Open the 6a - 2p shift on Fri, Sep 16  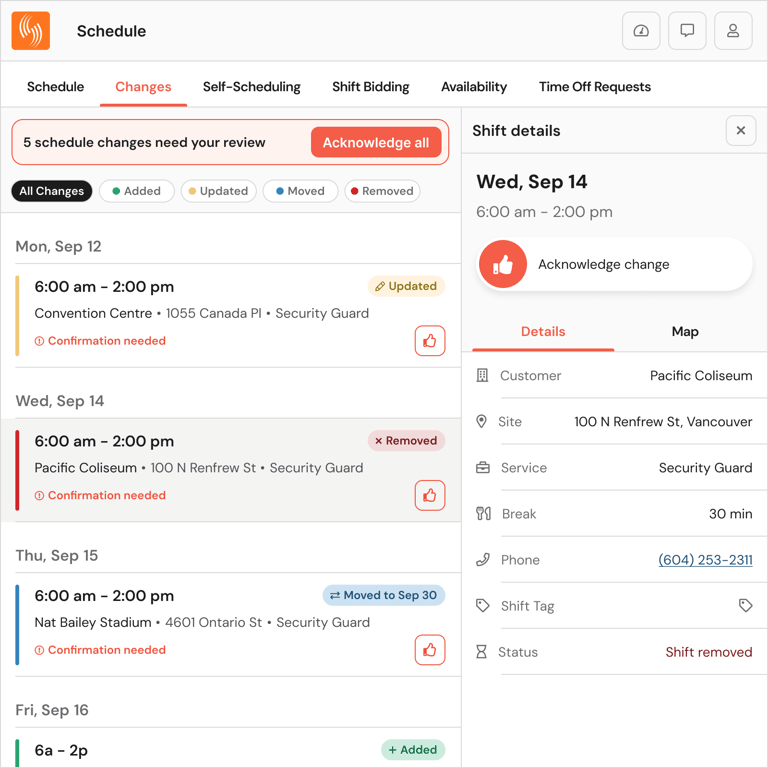pyautogui.click(x=230, y=748)
